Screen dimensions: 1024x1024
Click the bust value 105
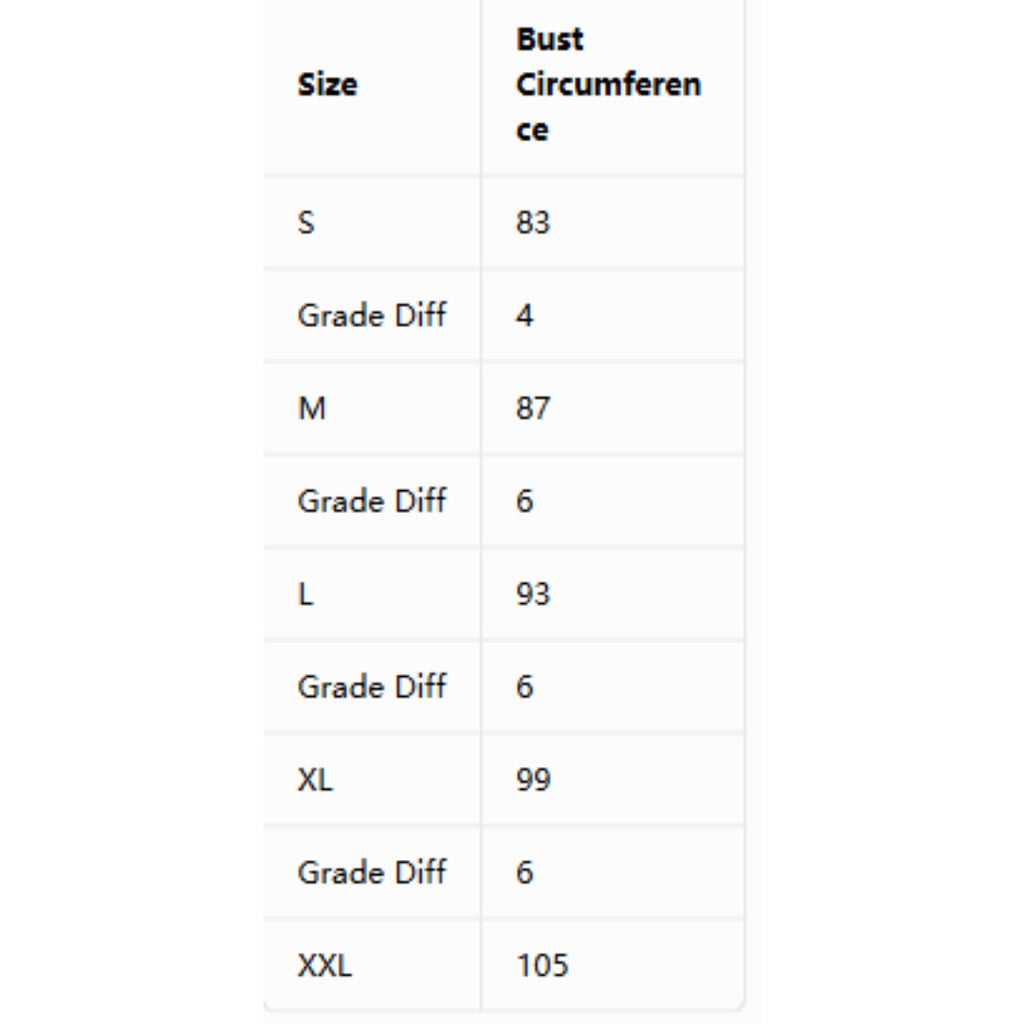(542, 965)
